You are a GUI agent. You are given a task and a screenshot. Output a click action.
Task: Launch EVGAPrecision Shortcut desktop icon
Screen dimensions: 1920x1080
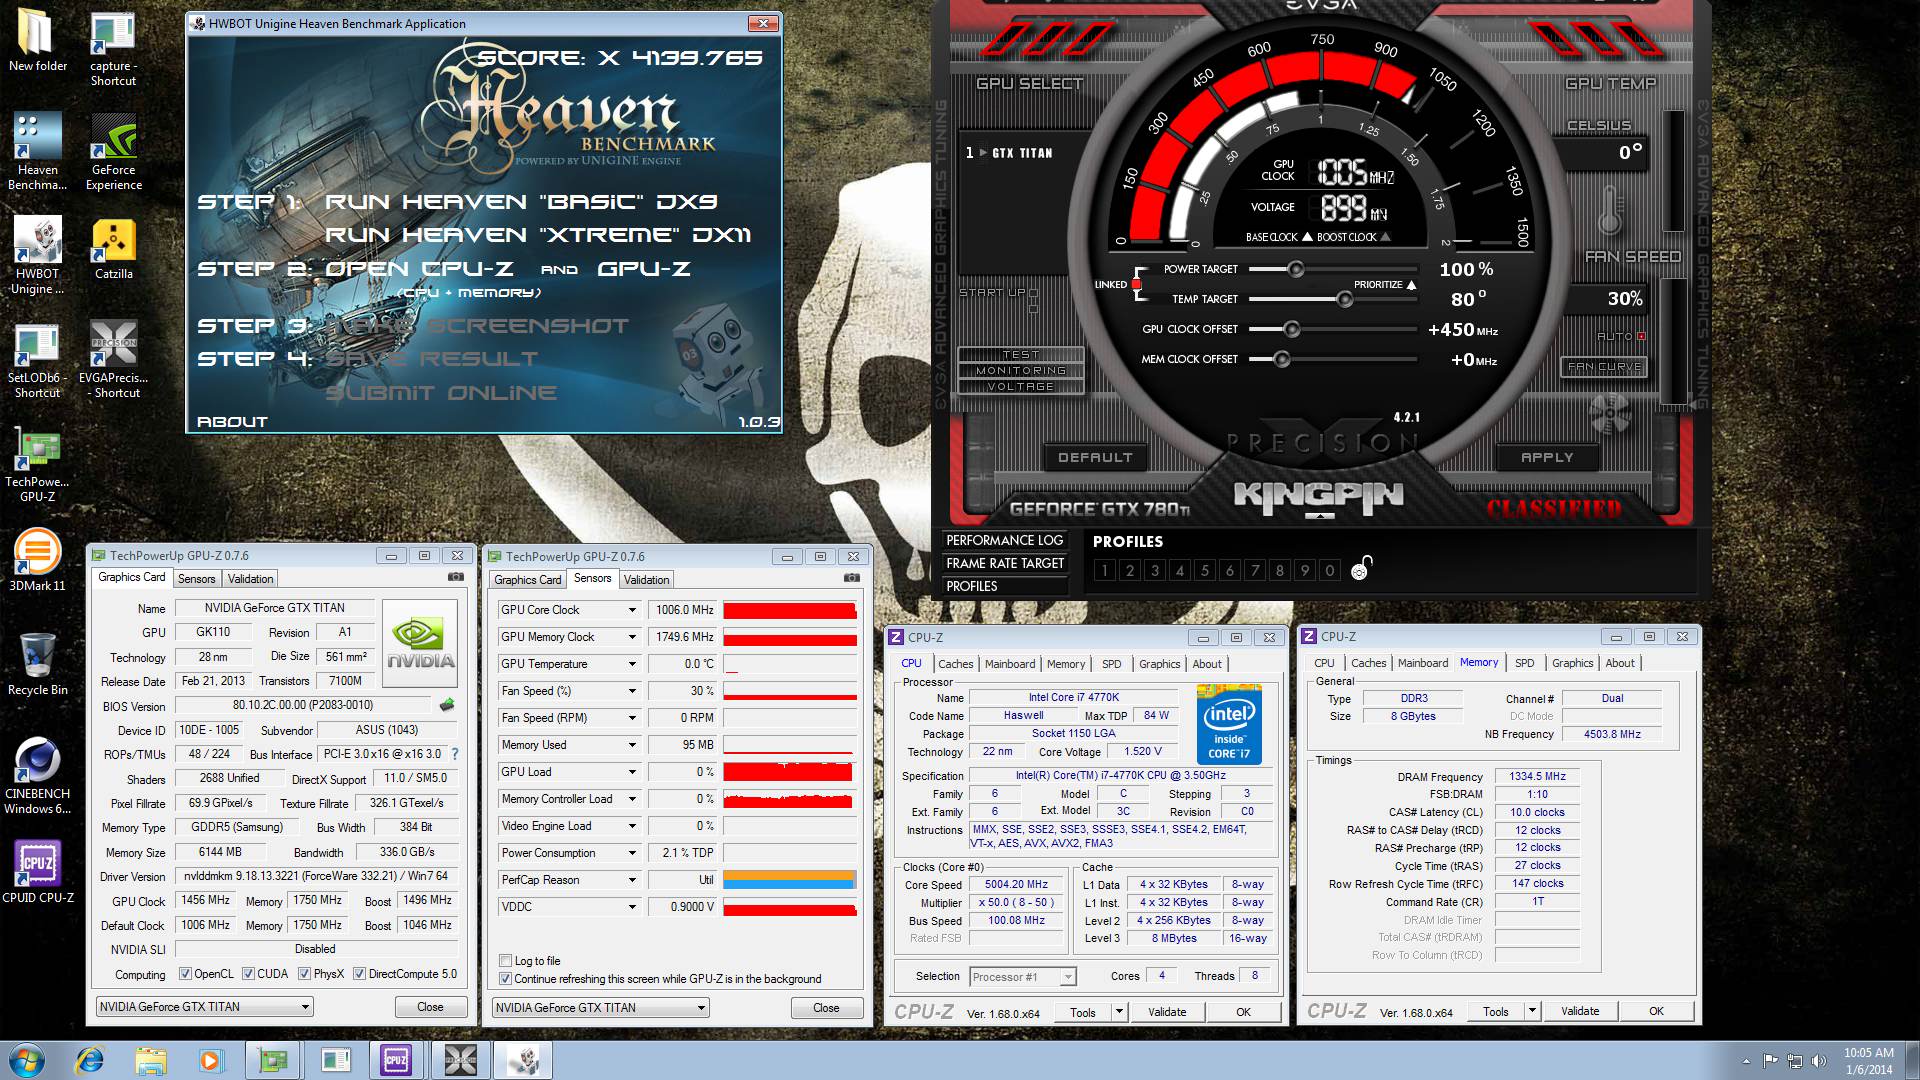tap(114, 360)
